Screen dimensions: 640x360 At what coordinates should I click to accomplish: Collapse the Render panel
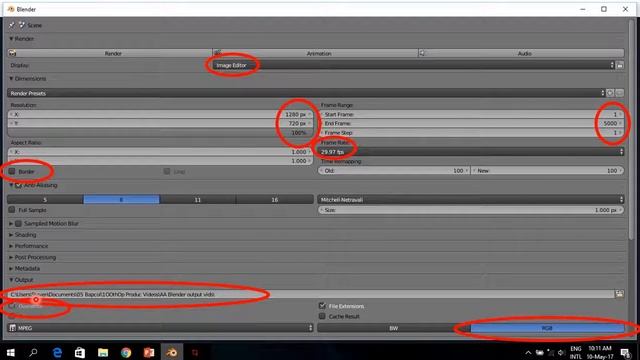pyautogui.click(x=11, y=39)
